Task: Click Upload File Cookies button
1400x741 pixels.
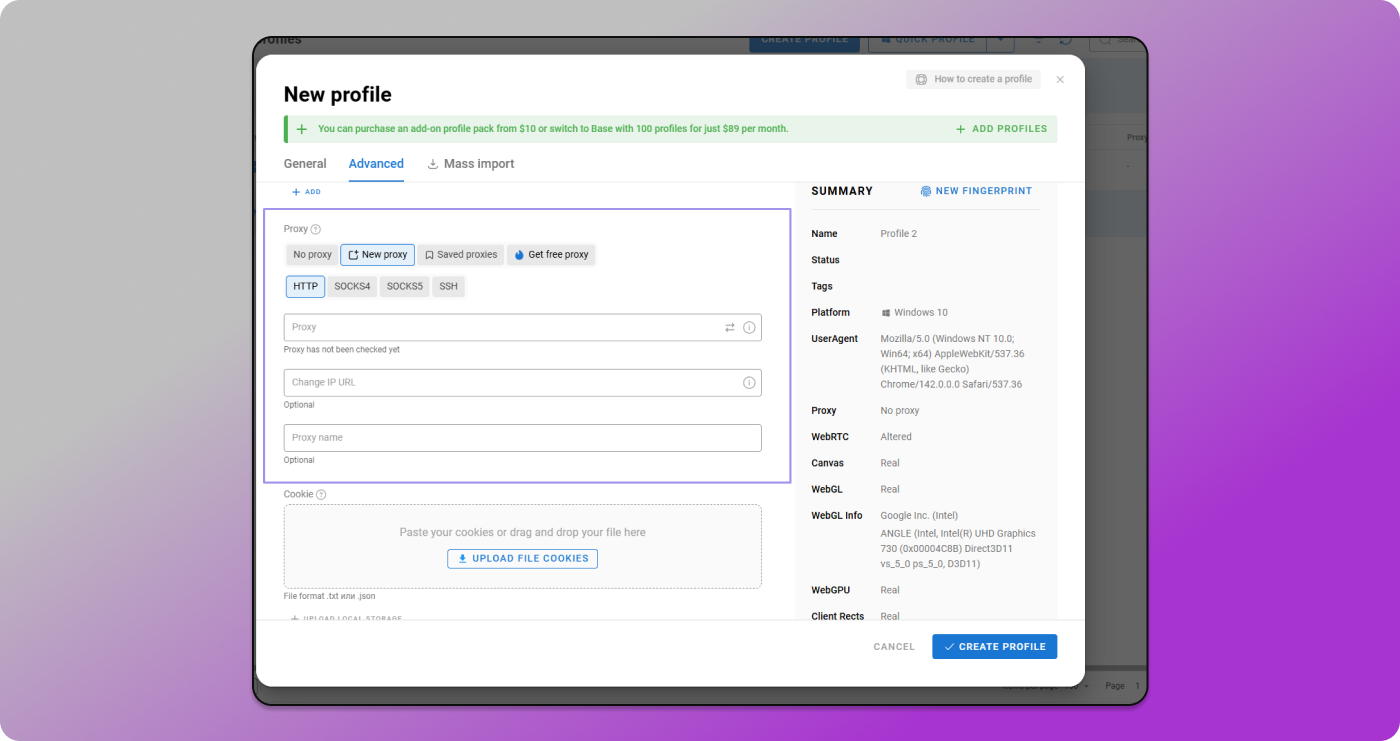Action: (522, 558)
